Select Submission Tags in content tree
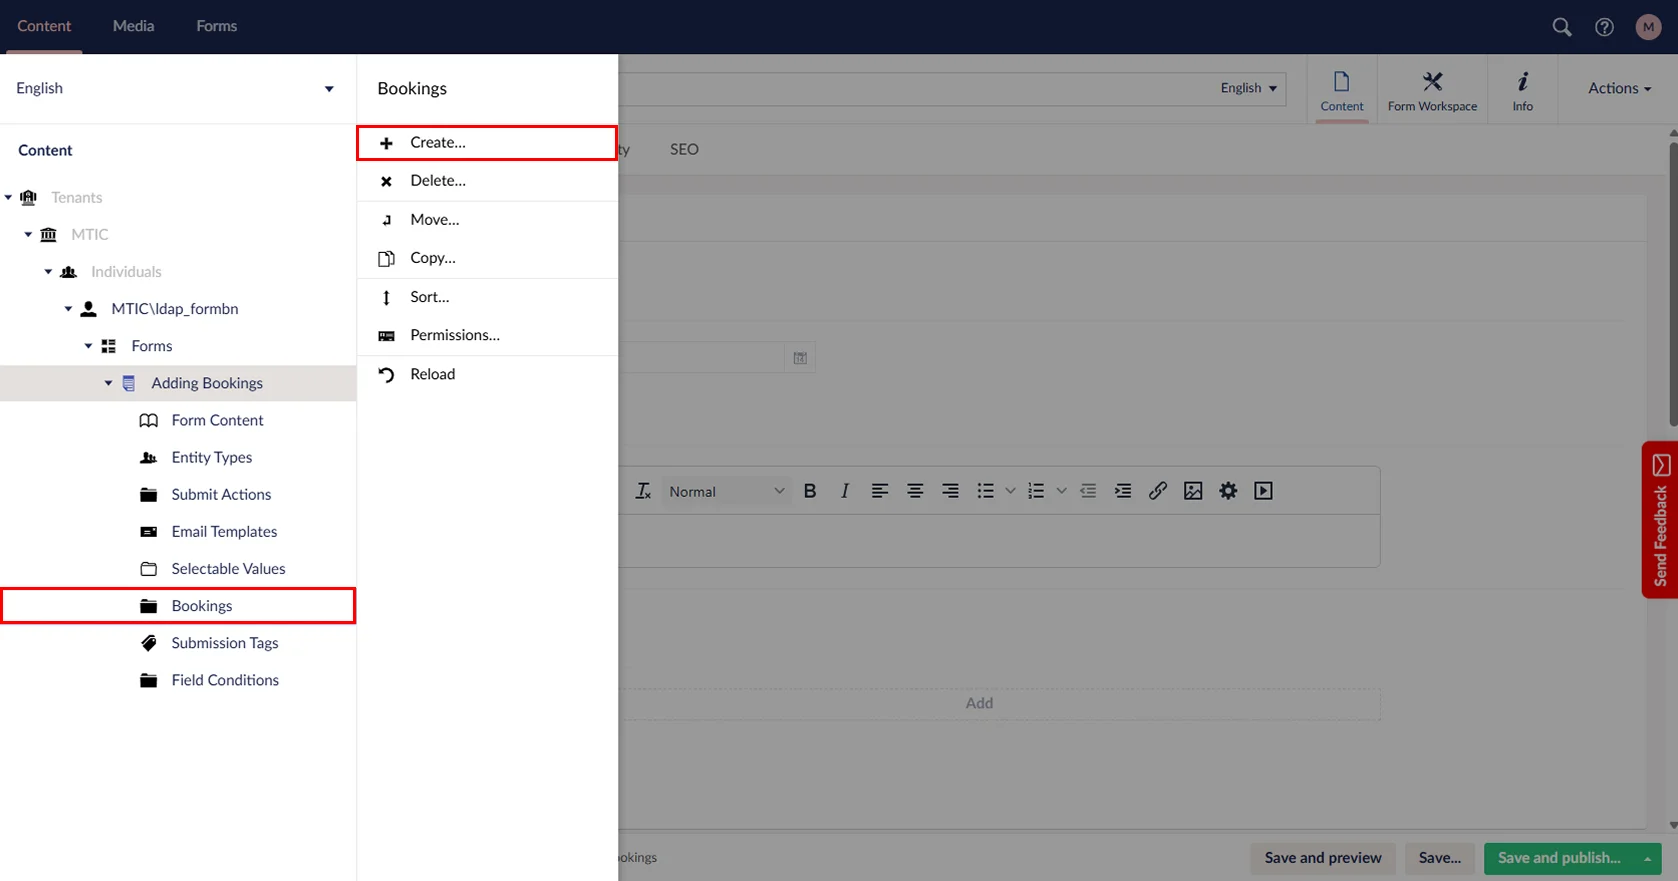 coord(224,643)
